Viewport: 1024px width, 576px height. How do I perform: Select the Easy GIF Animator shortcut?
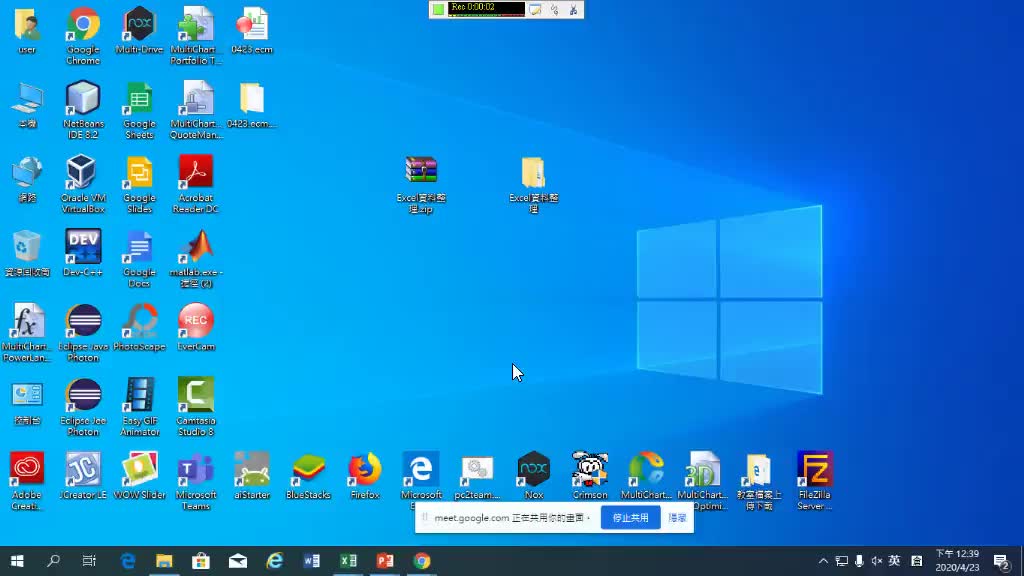[139, 407]
